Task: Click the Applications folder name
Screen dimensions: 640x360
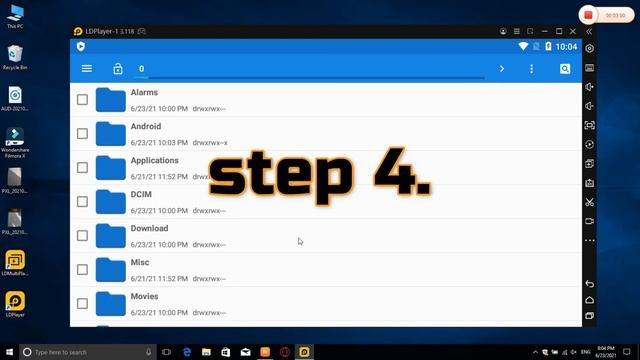Action: (x=155, y=160)
